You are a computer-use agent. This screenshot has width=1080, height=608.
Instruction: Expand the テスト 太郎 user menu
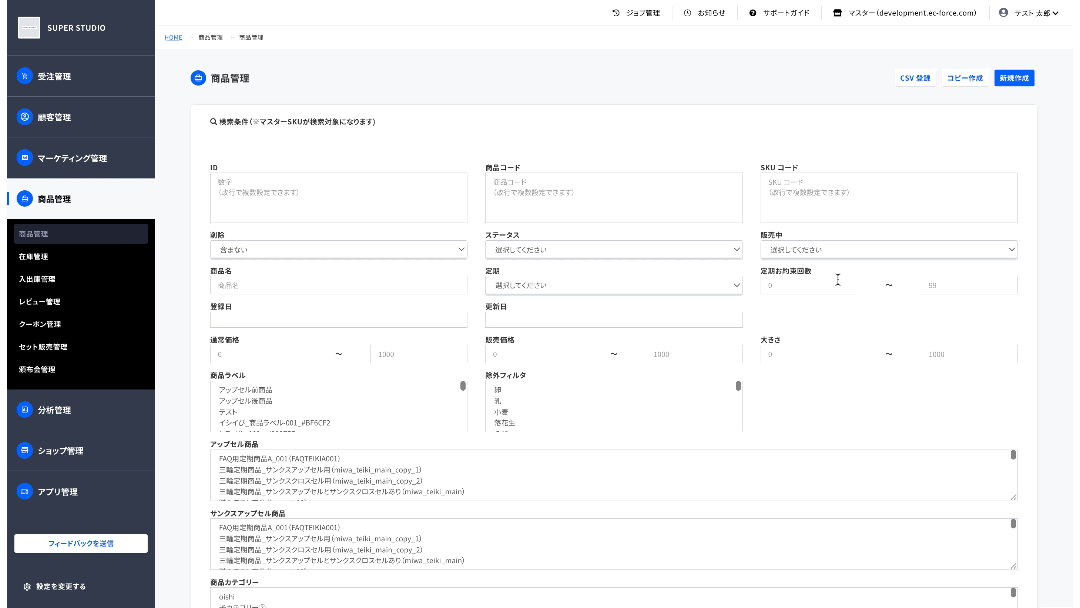click(x=1036, y=13)
